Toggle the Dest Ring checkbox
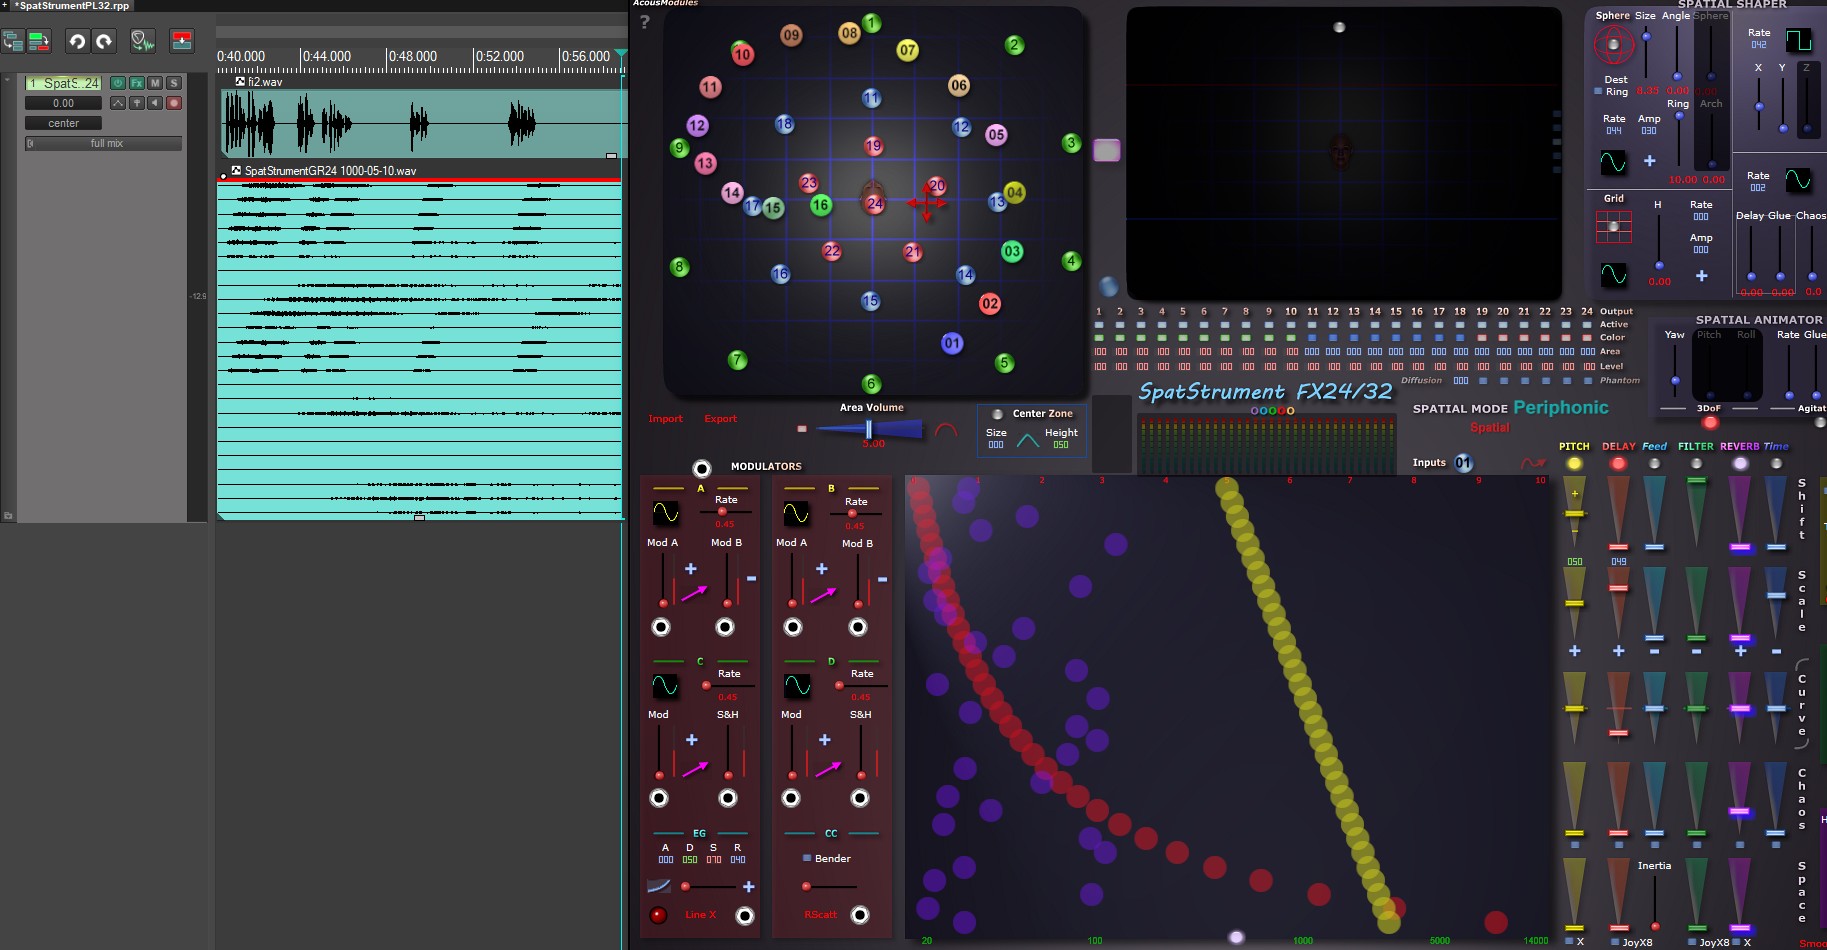This screenshot has width=1827, height=950. [x=1598, y=91]
